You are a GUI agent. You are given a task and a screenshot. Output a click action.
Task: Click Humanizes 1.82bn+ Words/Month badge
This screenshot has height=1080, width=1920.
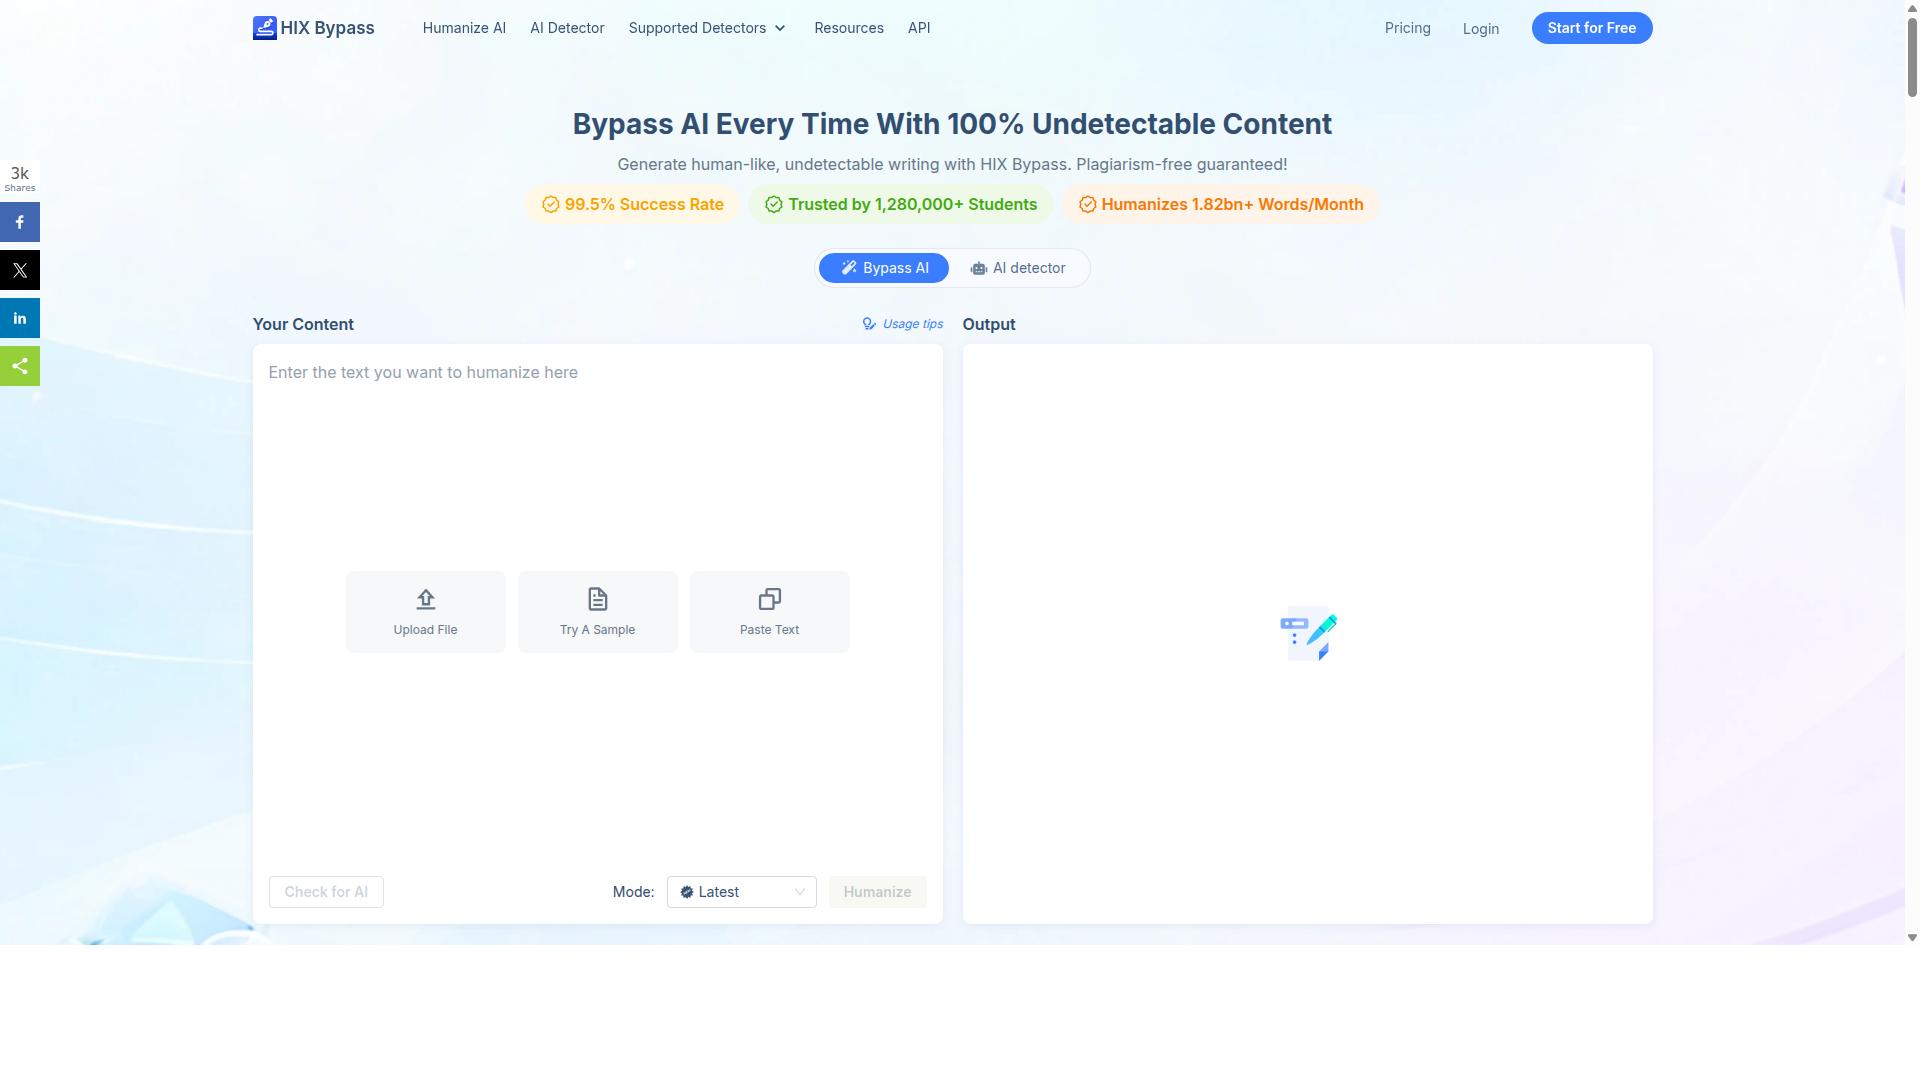[1221, 204]
